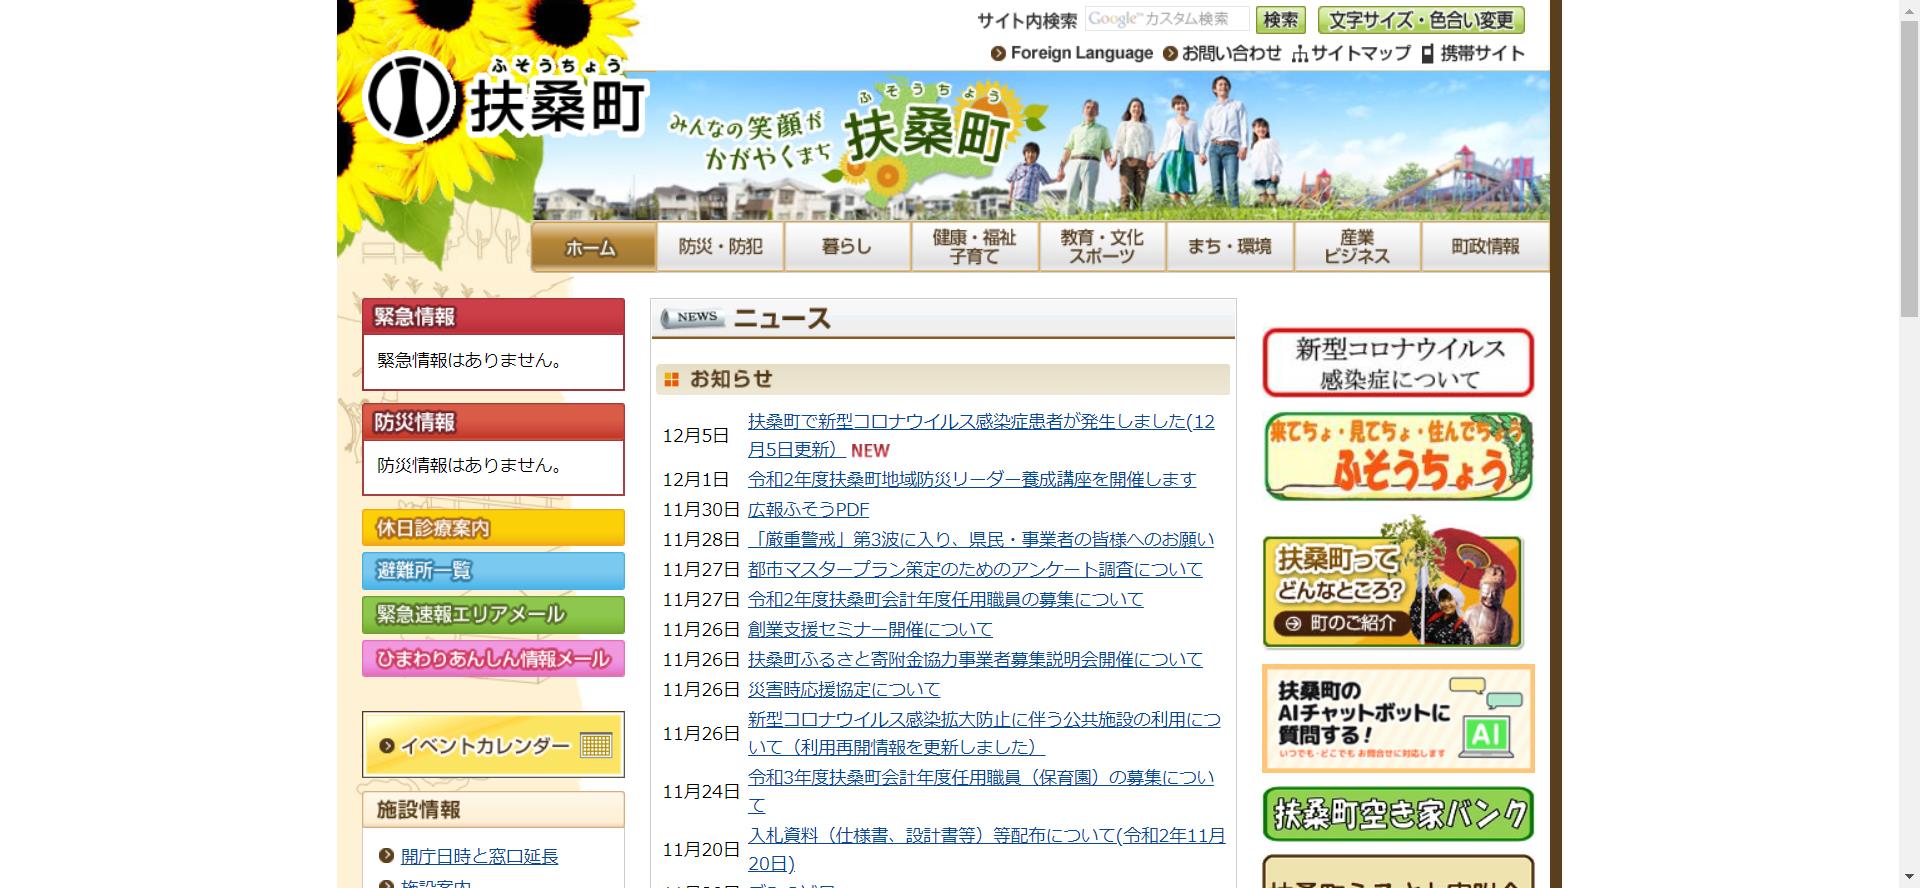Click the 扶桑町空き家バンク banner

point(1398,814)
